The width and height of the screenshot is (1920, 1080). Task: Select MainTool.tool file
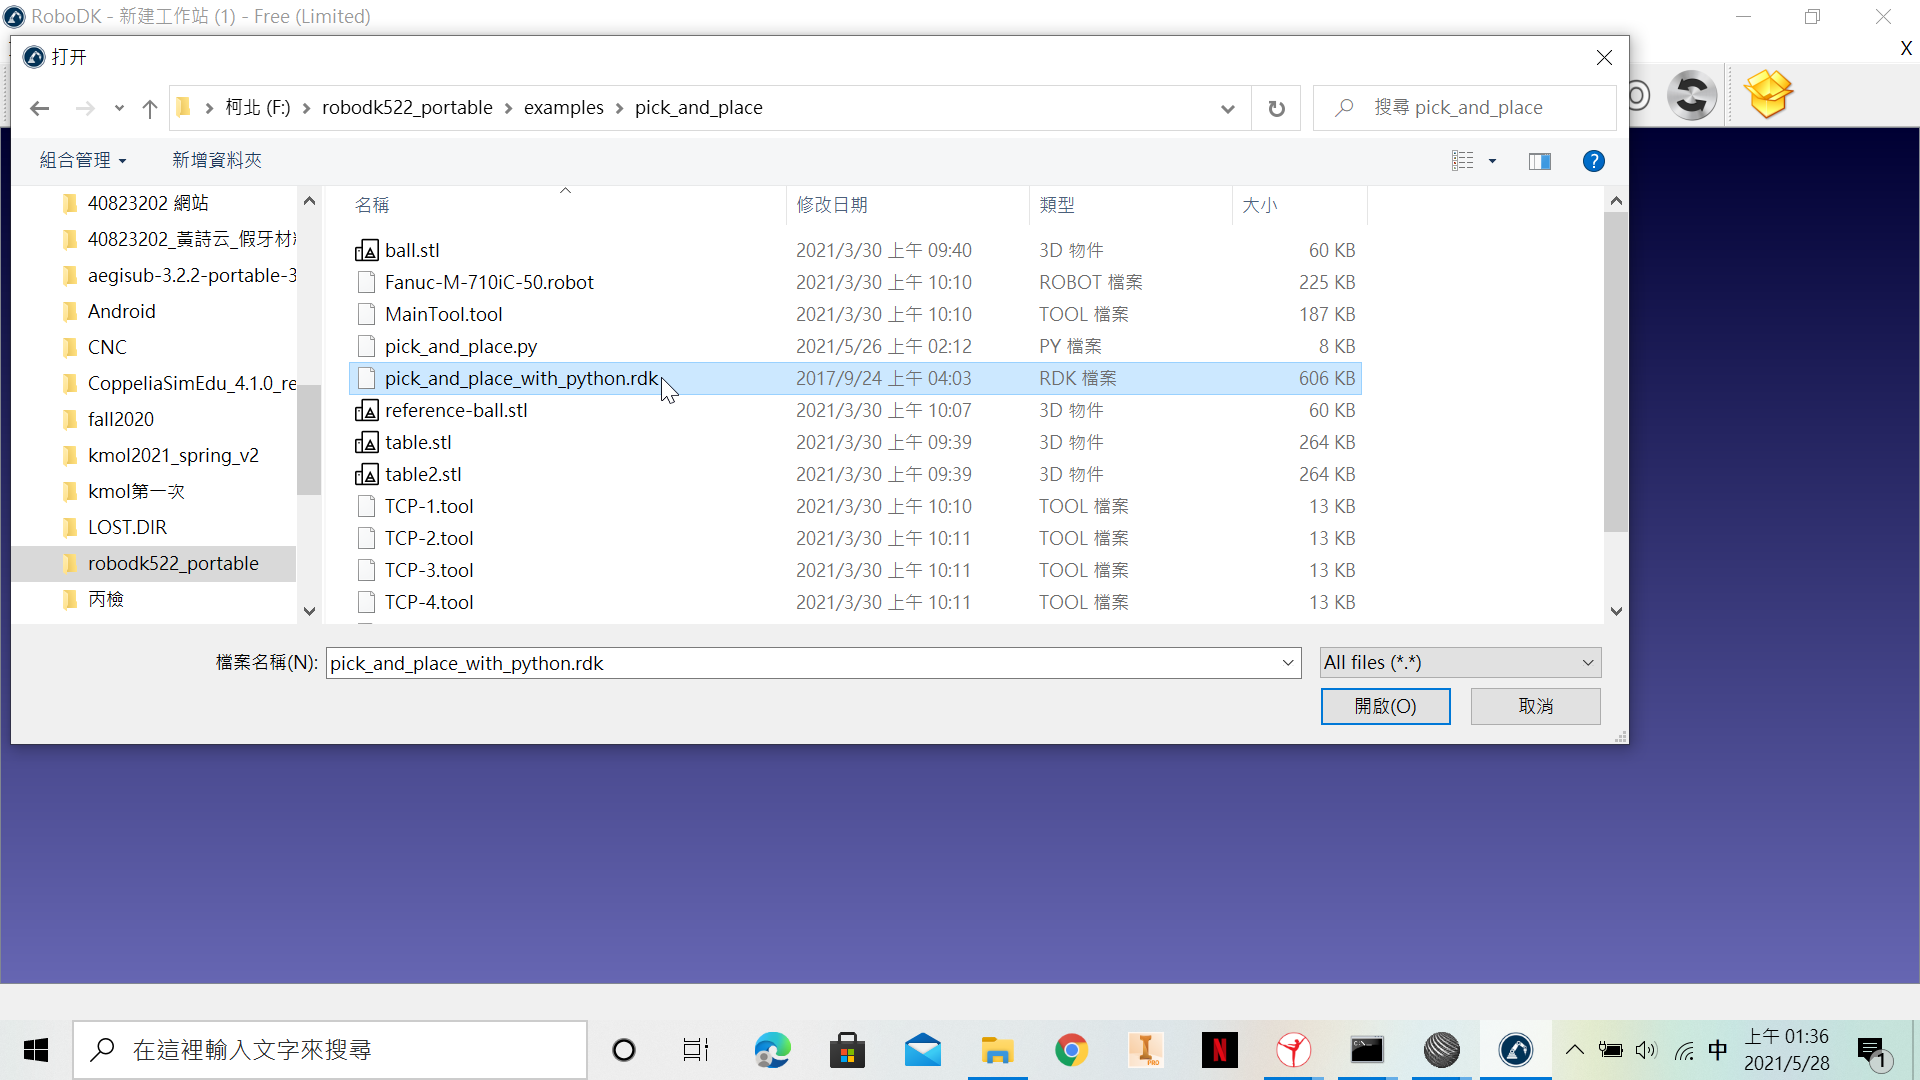click(x=855, y=314)
